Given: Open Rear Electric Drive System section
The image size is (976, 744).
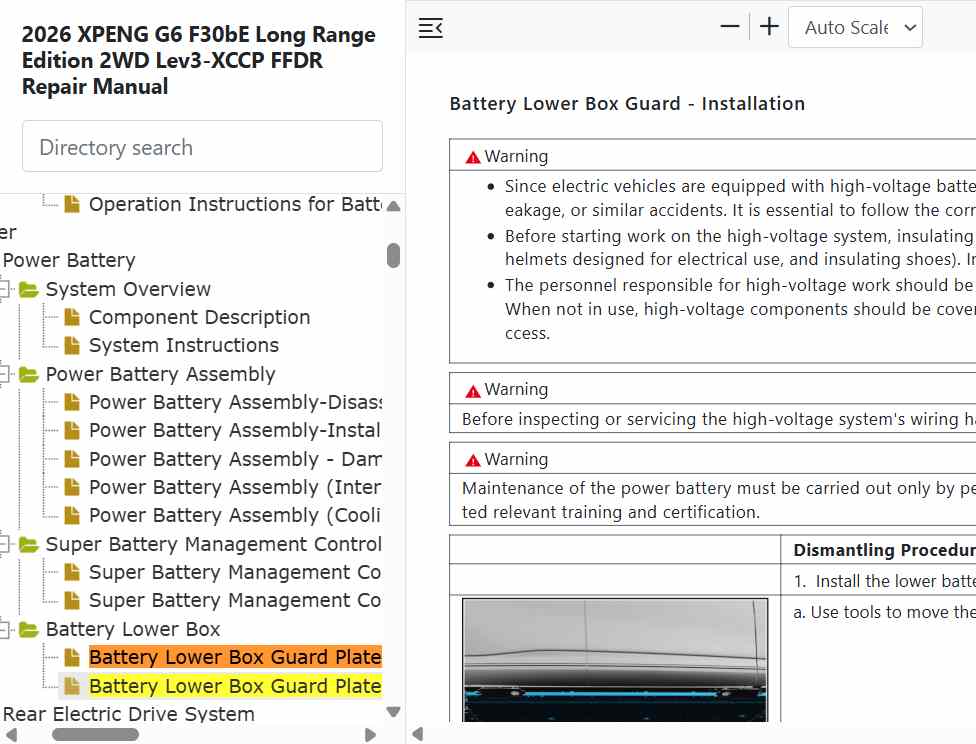Looking at the screenshot, I should [129, 714].
